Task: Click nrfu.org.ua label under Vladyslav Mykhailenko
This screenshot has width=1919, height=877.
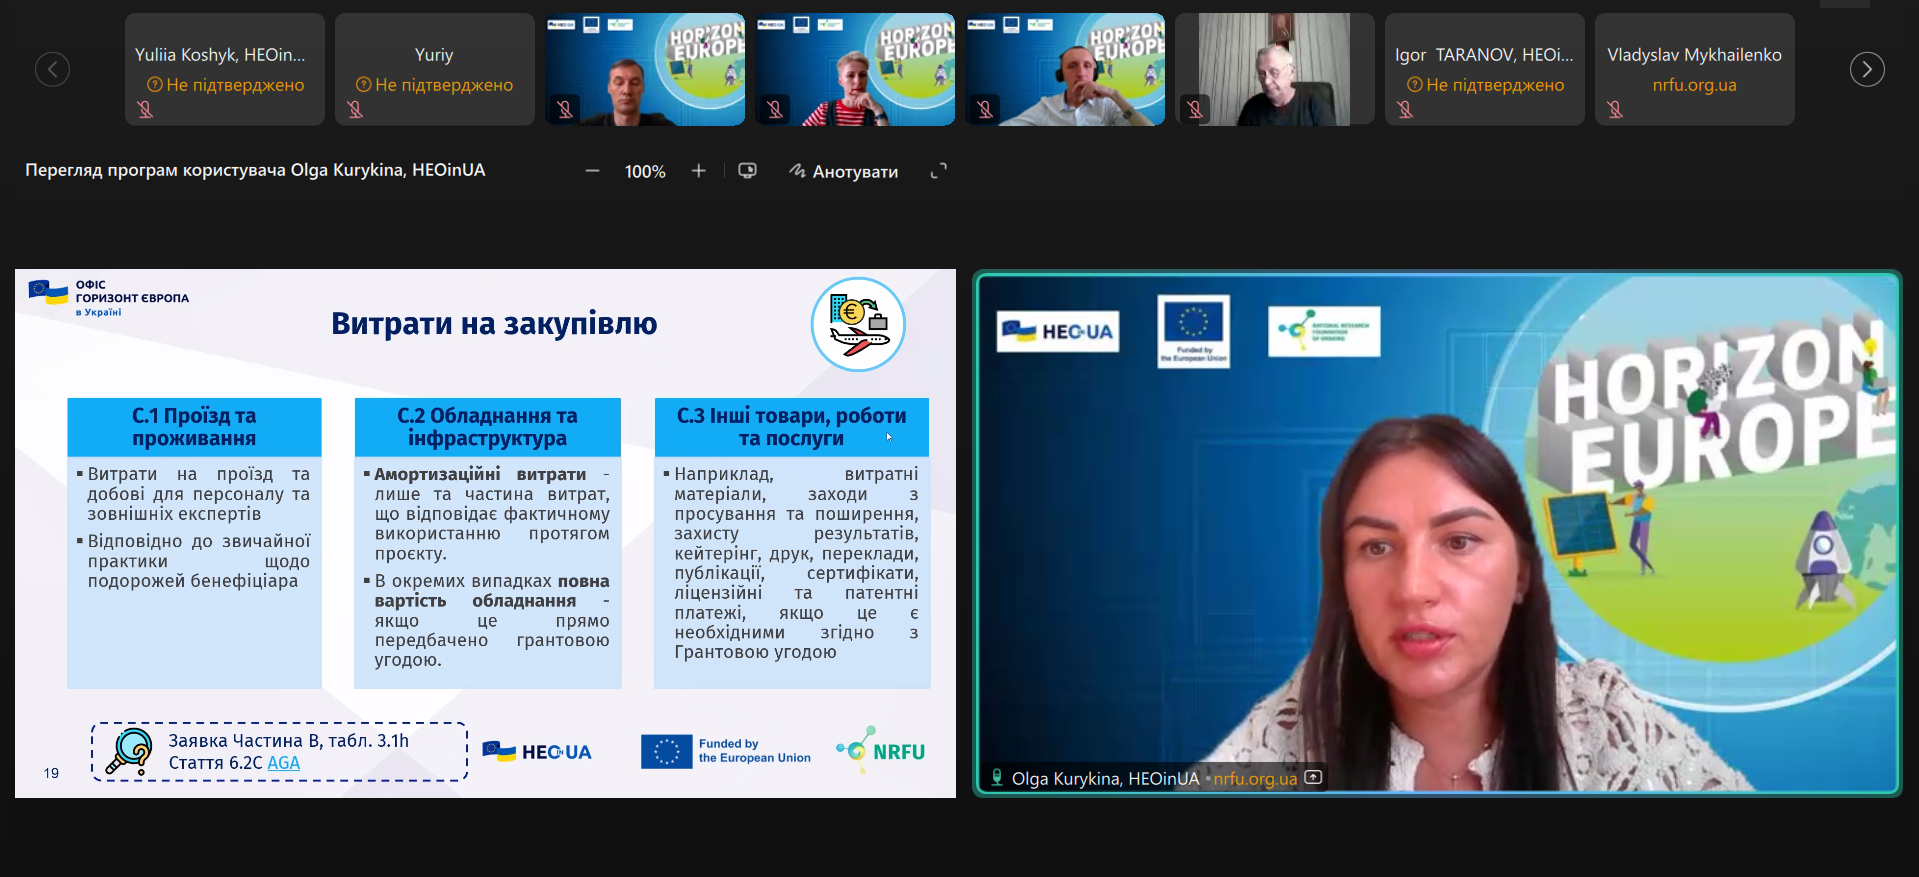Action: (x=1694, y=85)
